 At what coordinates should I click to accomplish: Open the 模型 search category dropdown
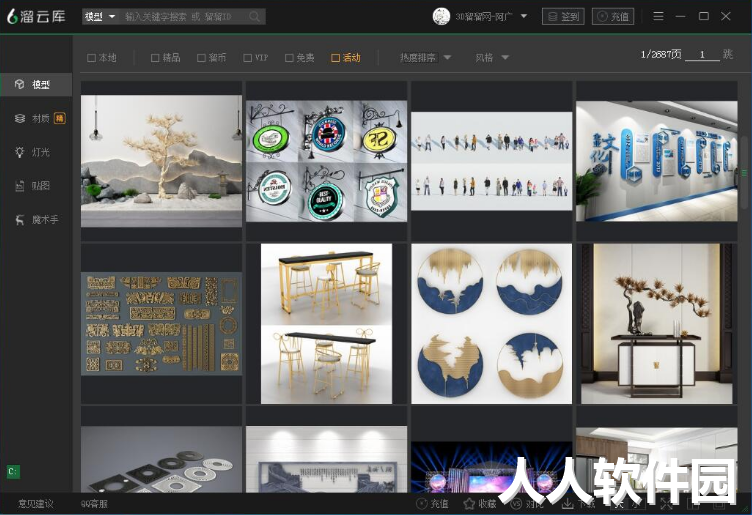tap(100, 17)
